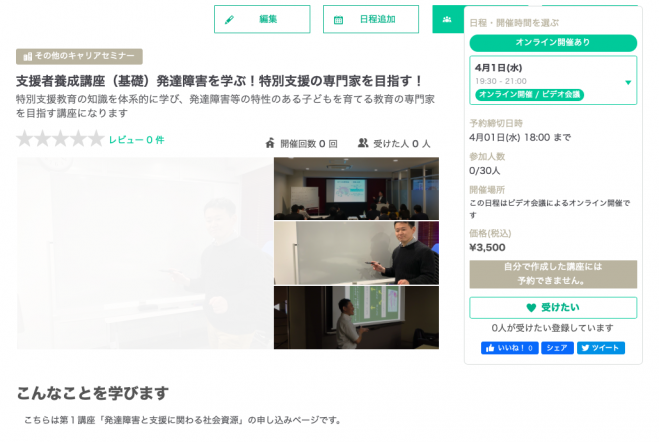659x442 pixels.
Task: Click the pencil icon in 編集 button
Action: tap(229, 20)
